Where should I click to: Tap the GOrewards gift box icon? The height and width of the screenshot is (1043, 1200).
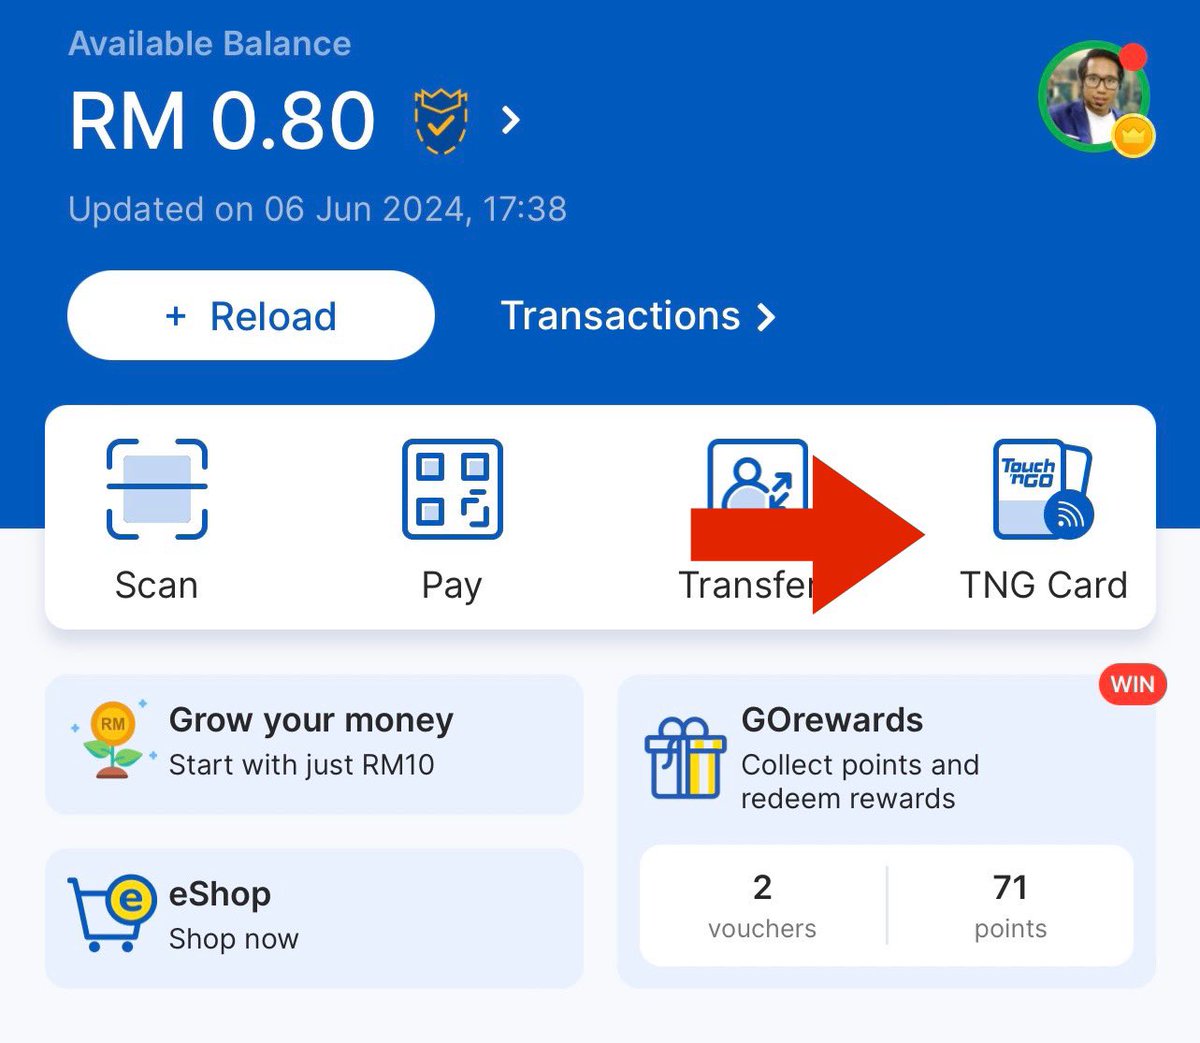685,758
